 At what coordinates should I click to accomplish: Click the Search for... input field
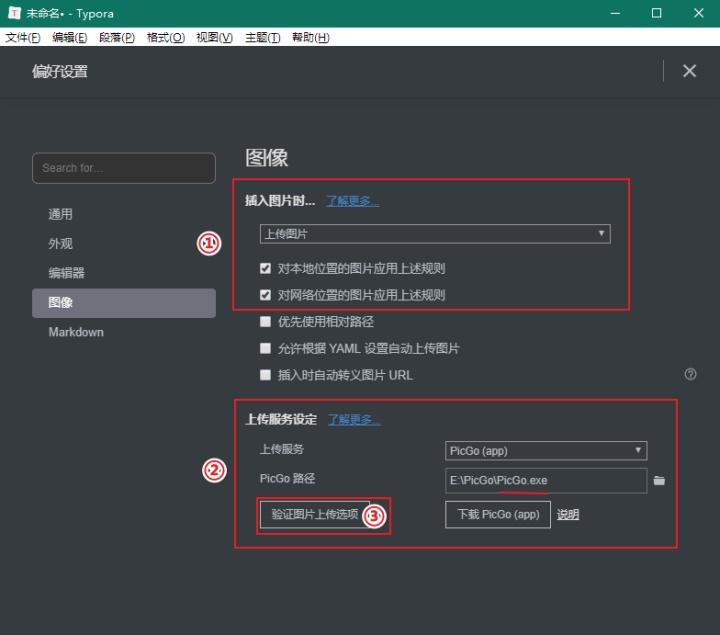pyautogui.click(x=124, y=168)
